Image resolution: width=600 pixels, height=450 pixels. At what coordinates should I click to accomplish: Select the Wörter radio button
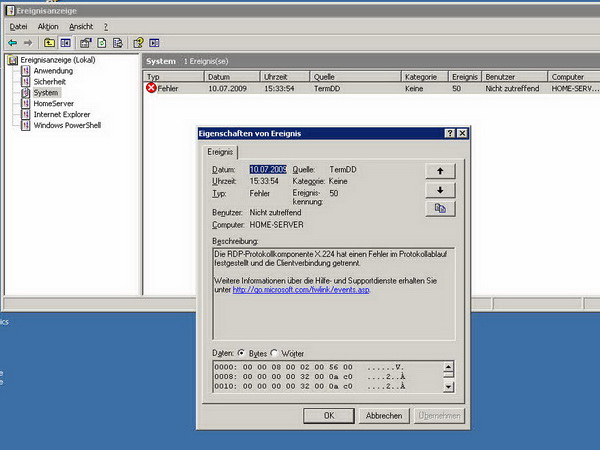pyautogui.click(x=274, y=353)
